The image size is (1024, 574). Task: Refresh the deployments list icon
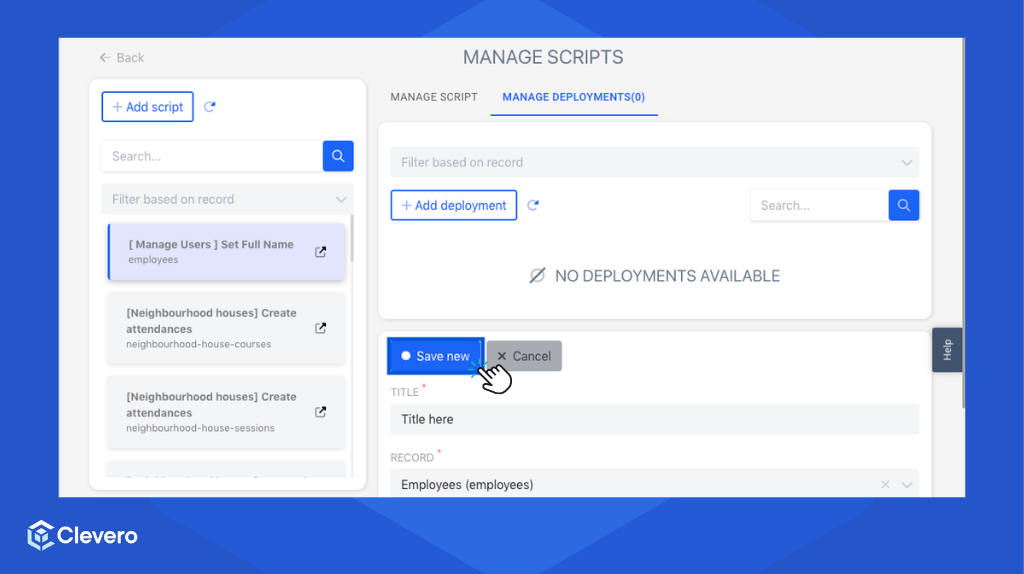533,205
